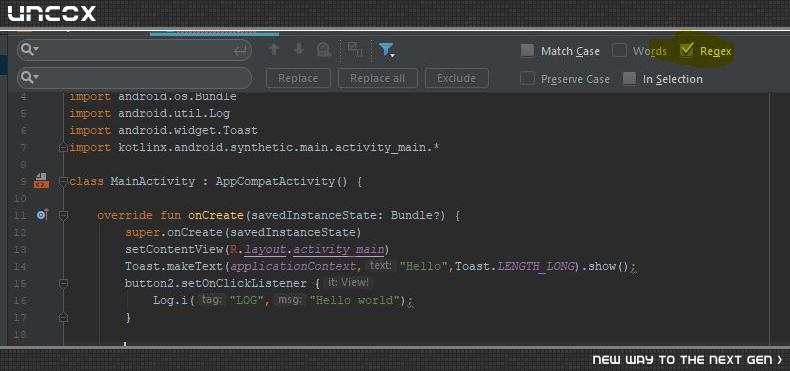Toggle the Match Case checkbox
This screenshot has width=790, height=371.
coord(527,51)
